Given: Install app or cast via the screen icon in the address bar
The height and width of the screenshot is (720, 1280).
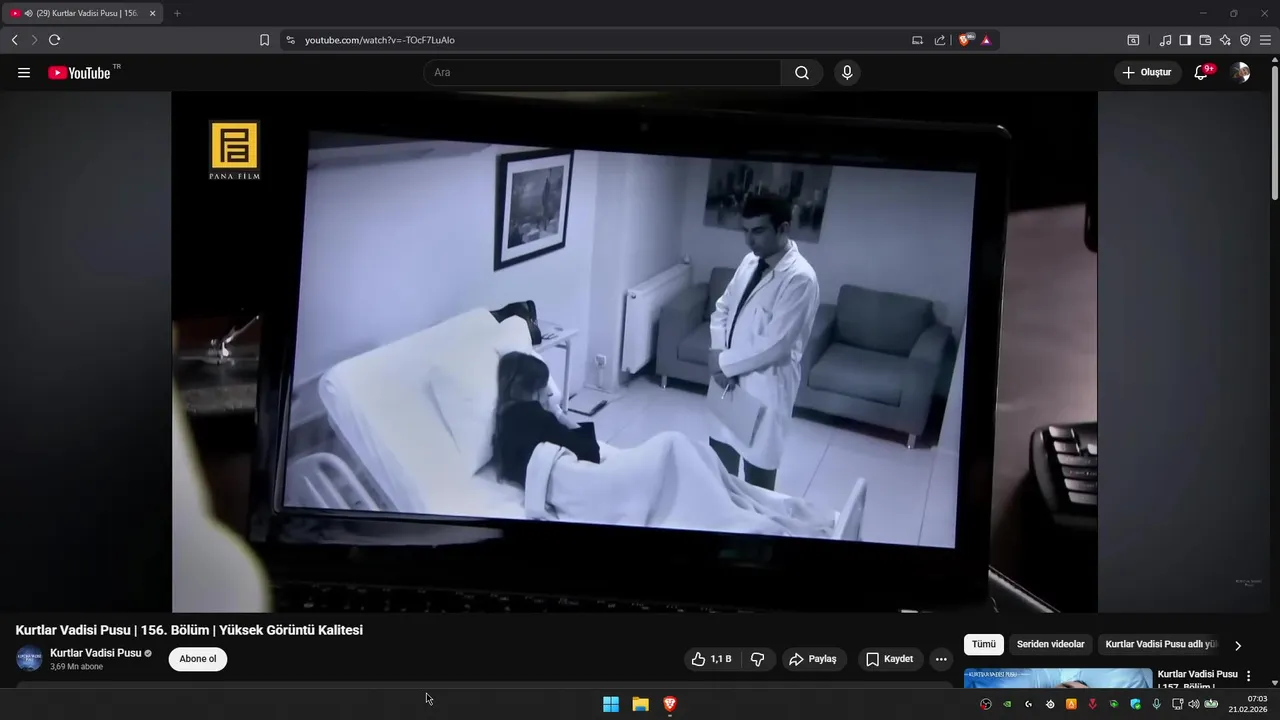Looking at the screenshot, I should [x=917, y=40].
